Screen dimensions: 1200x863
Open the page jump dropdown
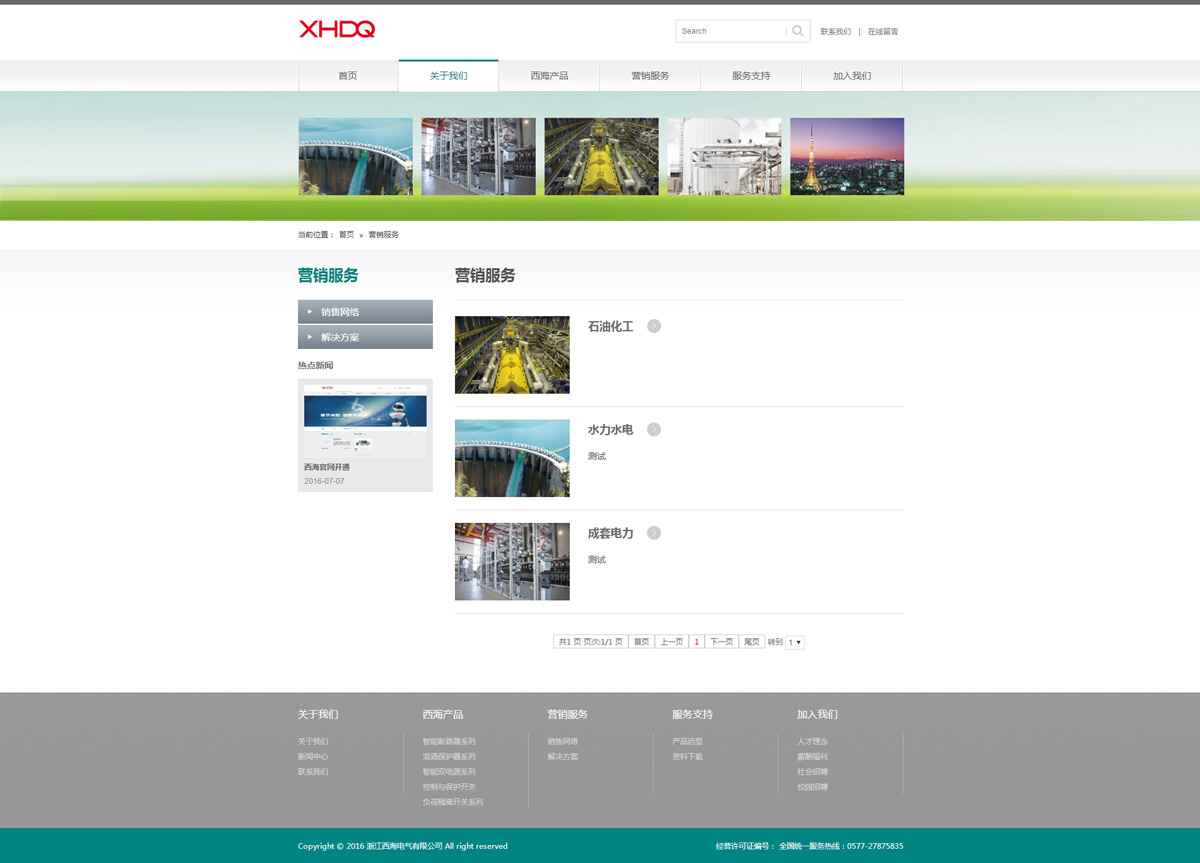(x=795, y=642)
